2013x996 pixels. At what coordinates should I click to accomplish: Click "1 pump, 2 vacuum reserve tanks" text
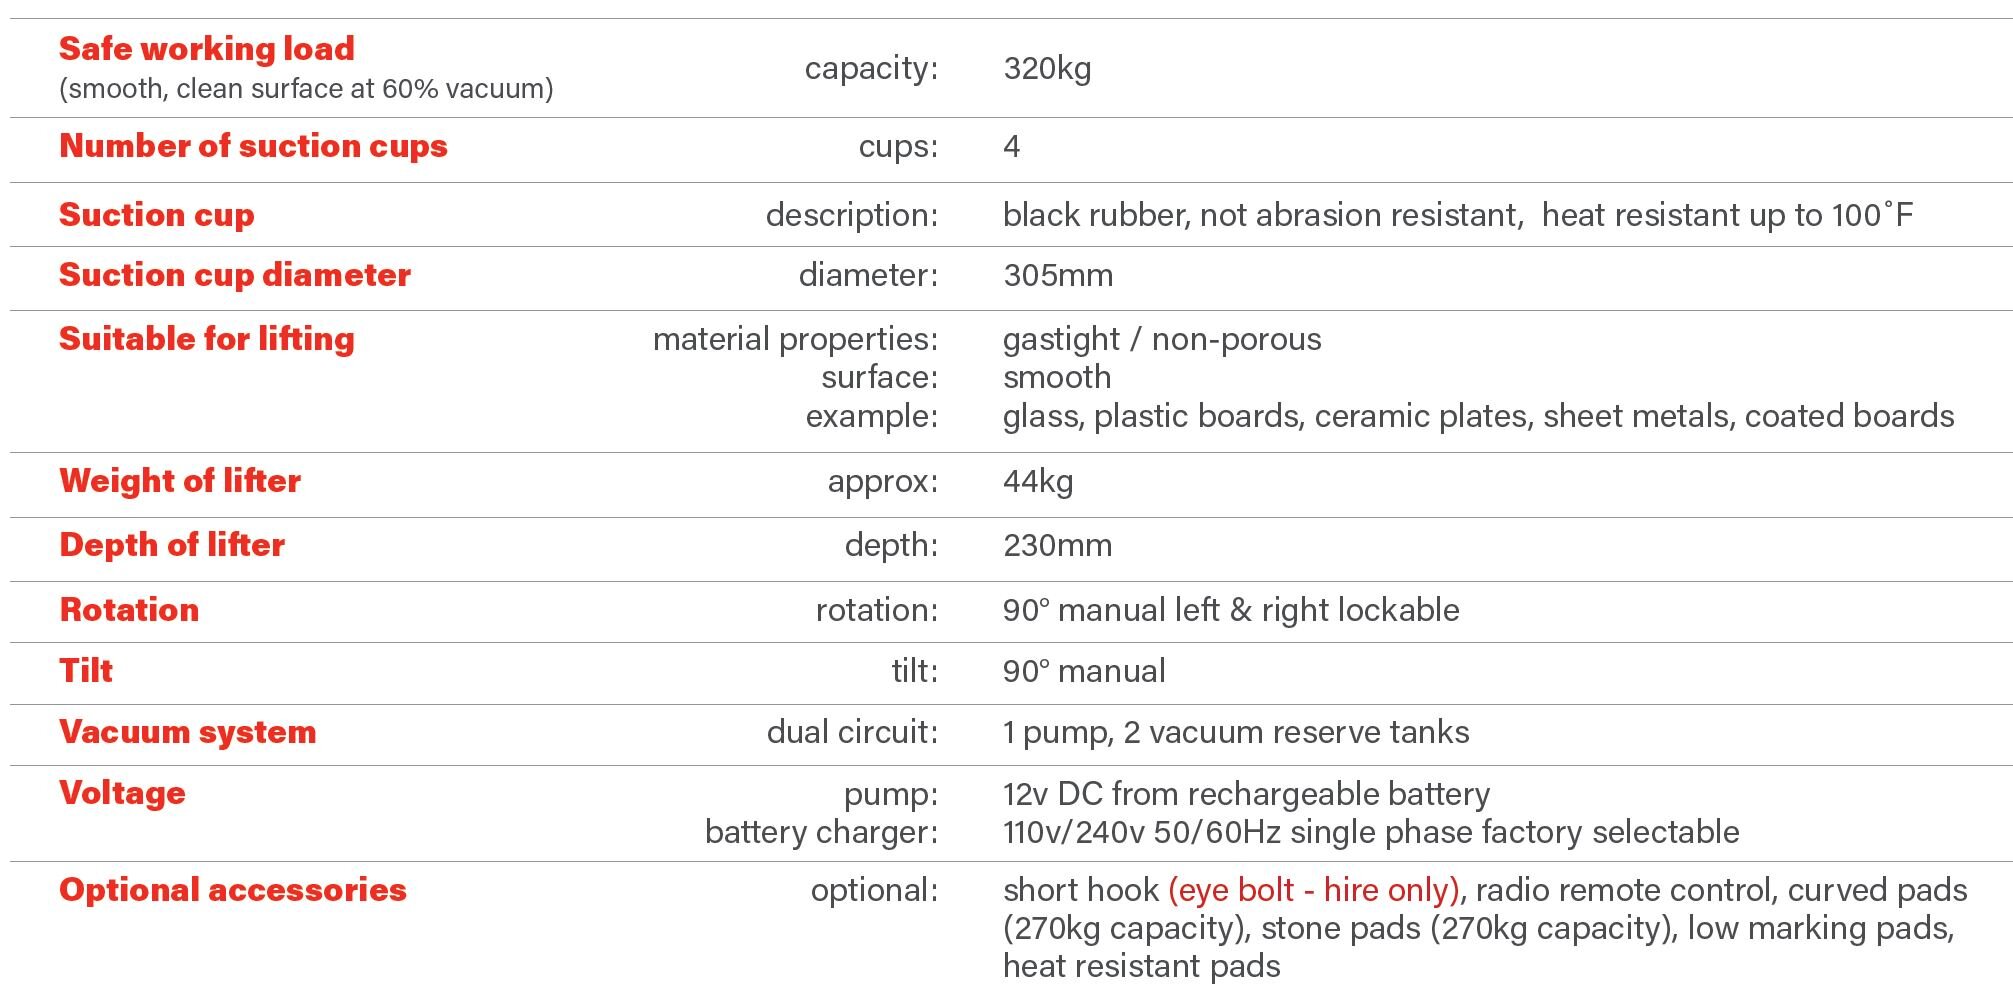click(1236, 732)
